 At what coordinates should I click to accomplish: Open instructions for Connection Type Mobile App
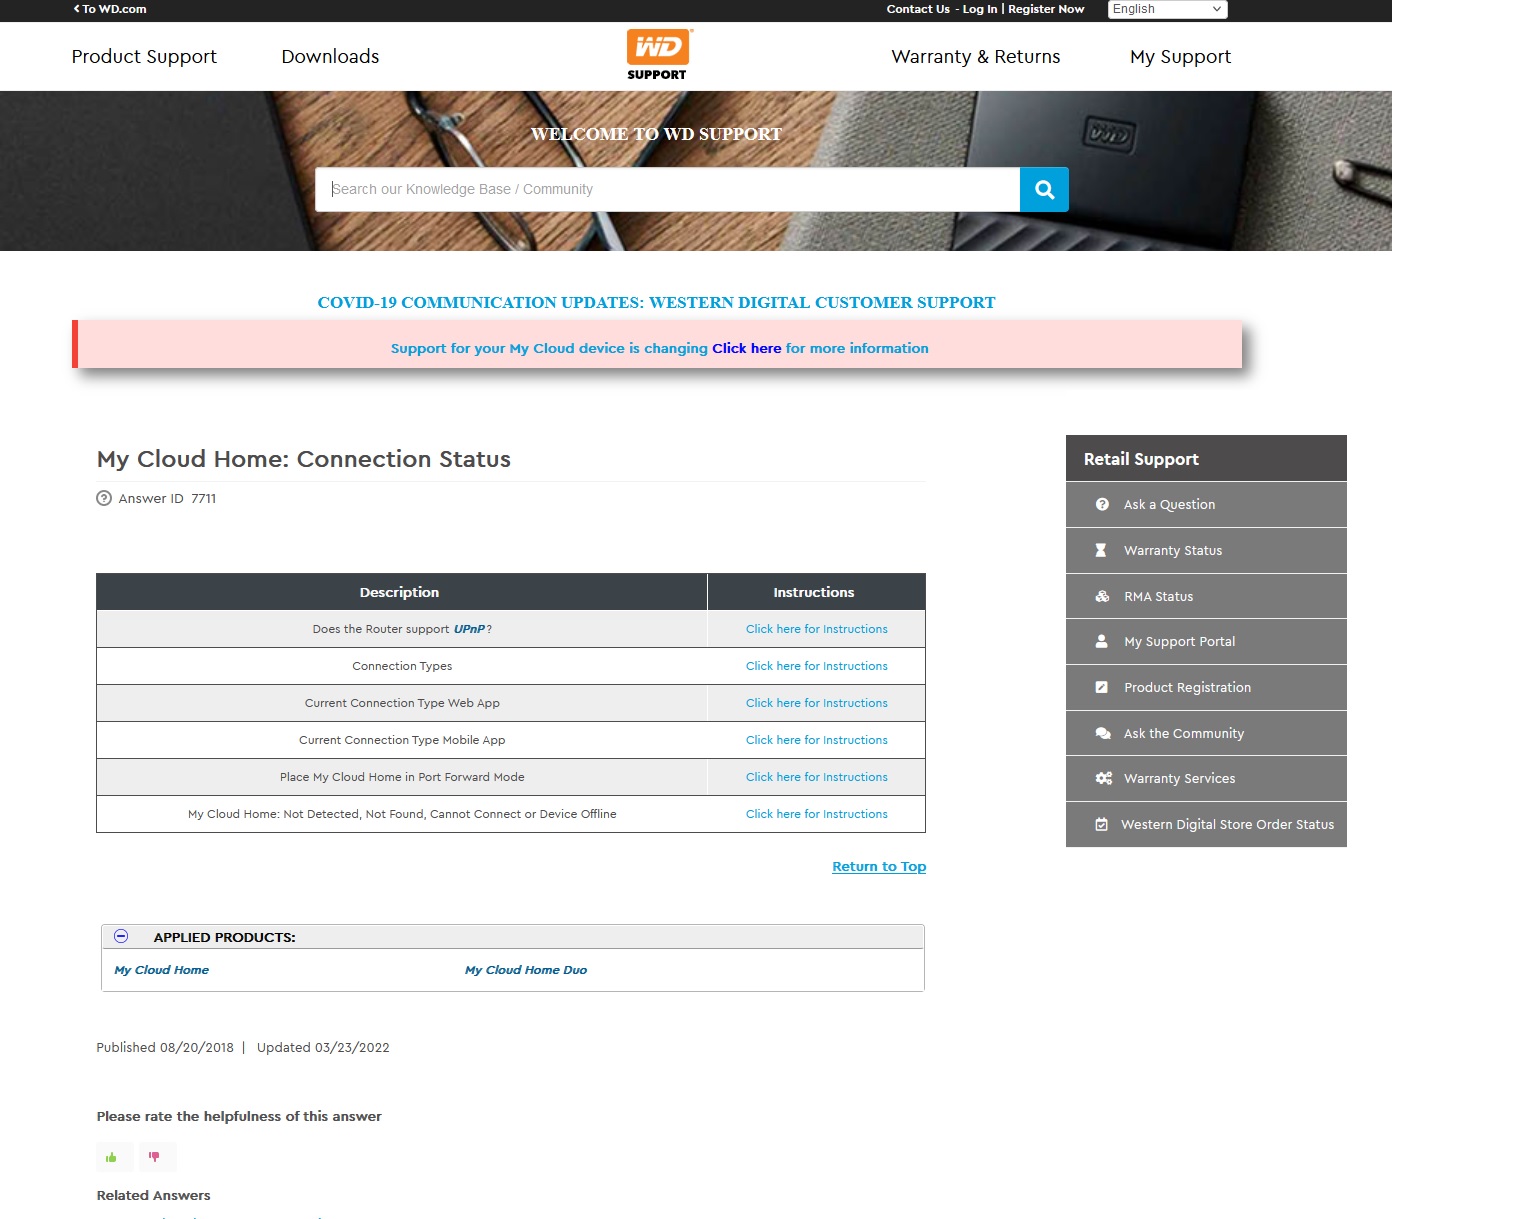pyautogui.click(x=816, y=740)
